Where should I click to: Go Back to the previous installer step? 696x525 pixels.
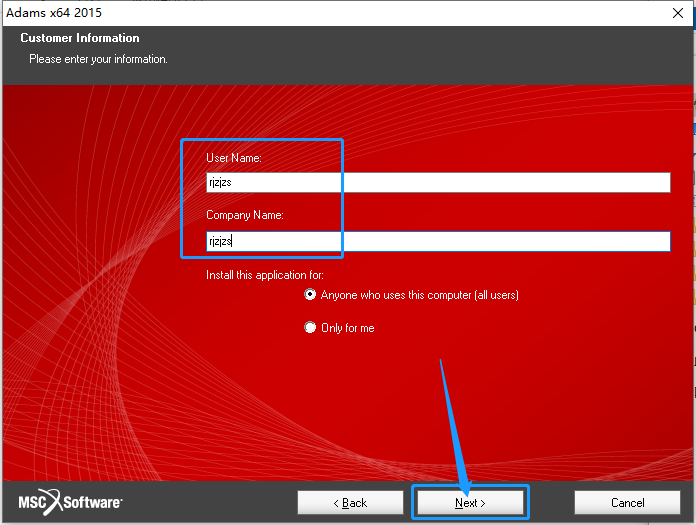coord(350,502)
